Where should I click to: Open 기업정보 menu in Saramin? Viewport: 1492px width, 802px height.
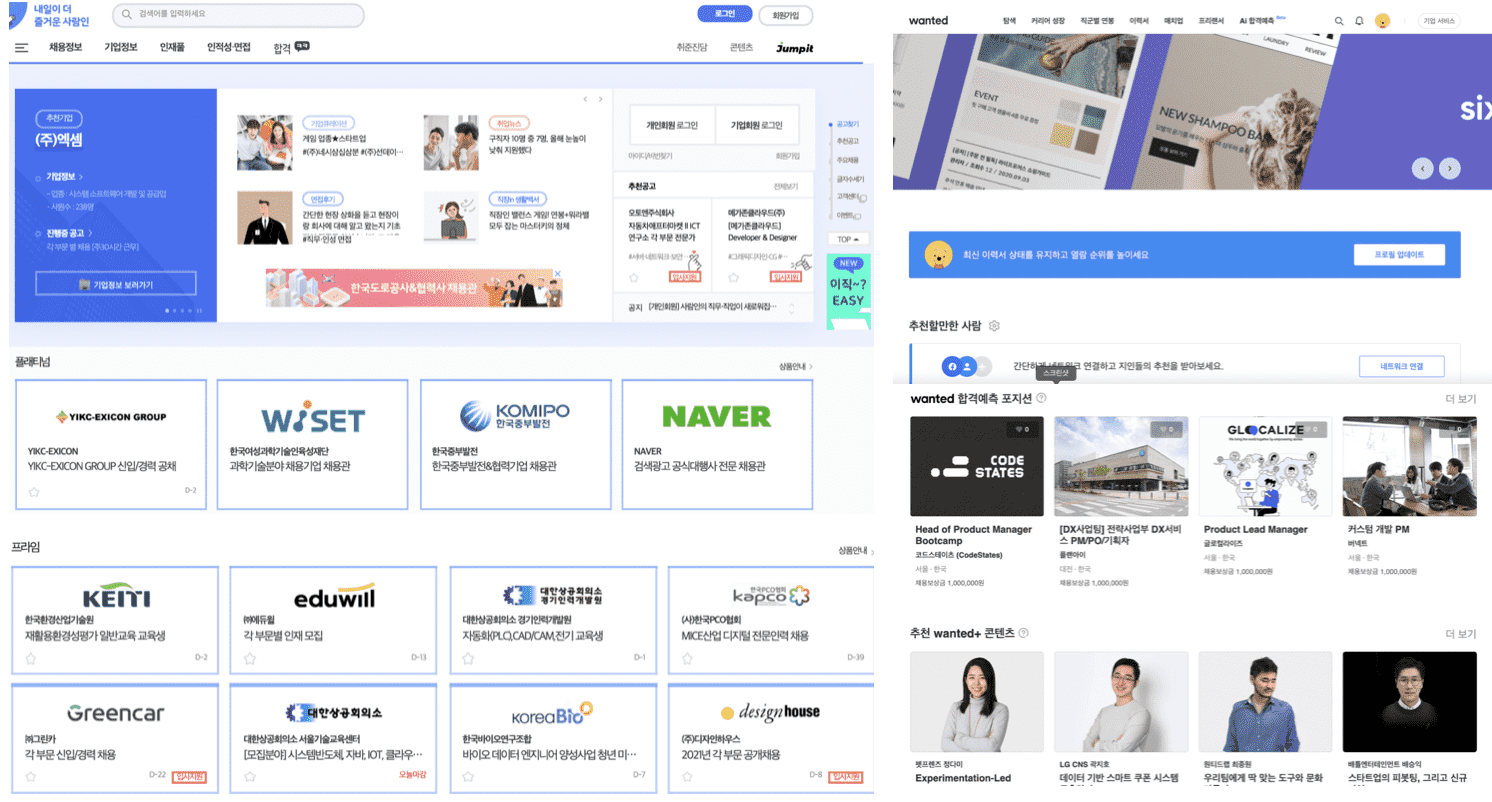coord(121,47)
